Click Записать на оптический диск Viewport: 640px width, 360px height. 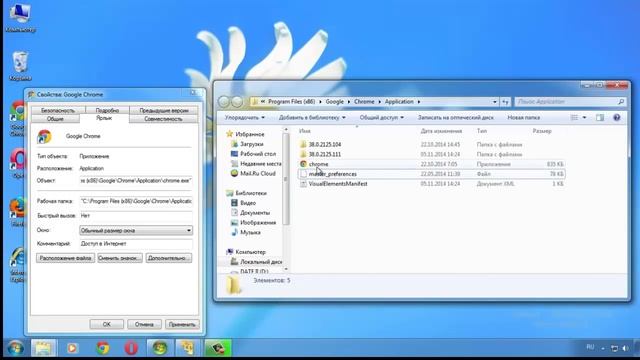click(456, 118)
